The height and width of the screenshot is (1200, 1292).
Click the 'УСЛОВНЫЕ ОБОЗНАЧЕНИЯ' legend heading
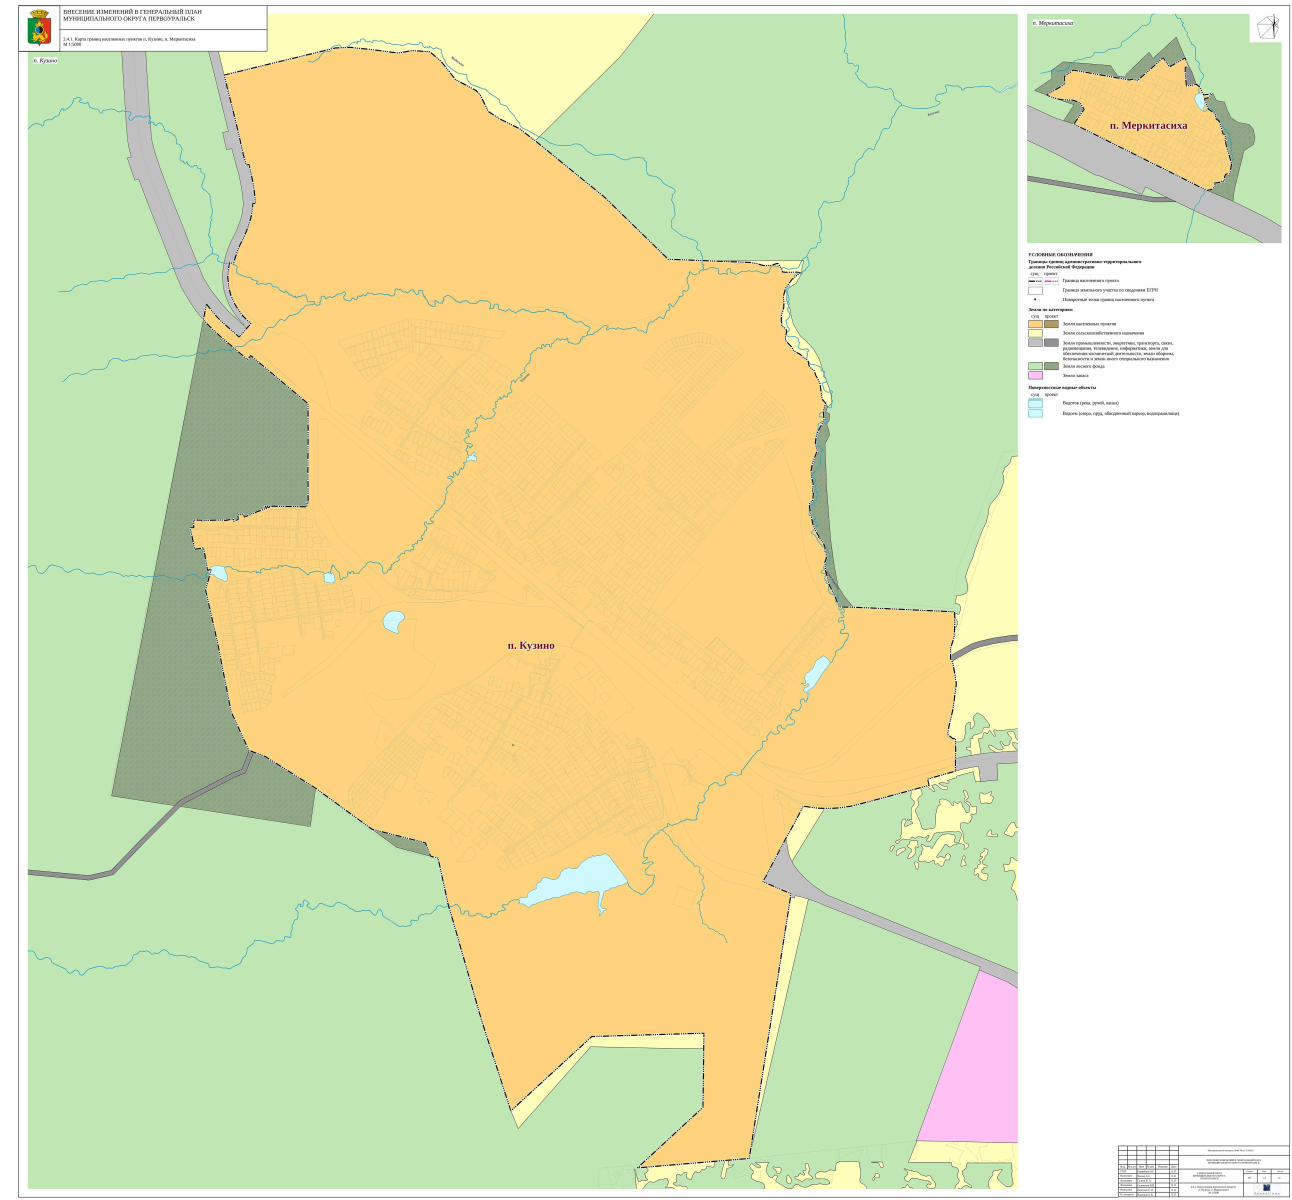[x=1060, y=255]
